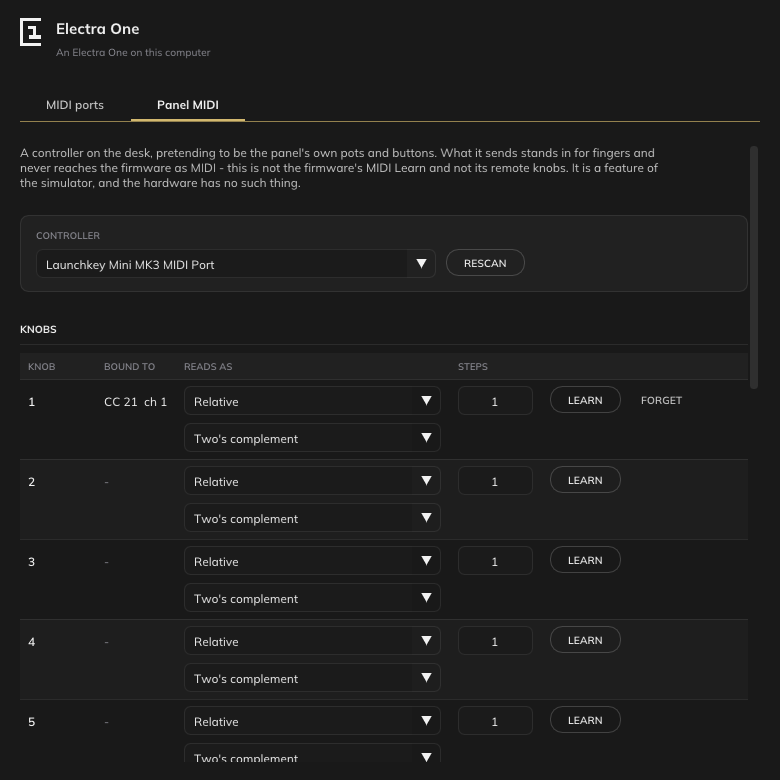Open knob 3 Two's complement dropdown
Viewport: 780px width, 780px height.
(312, 598)
